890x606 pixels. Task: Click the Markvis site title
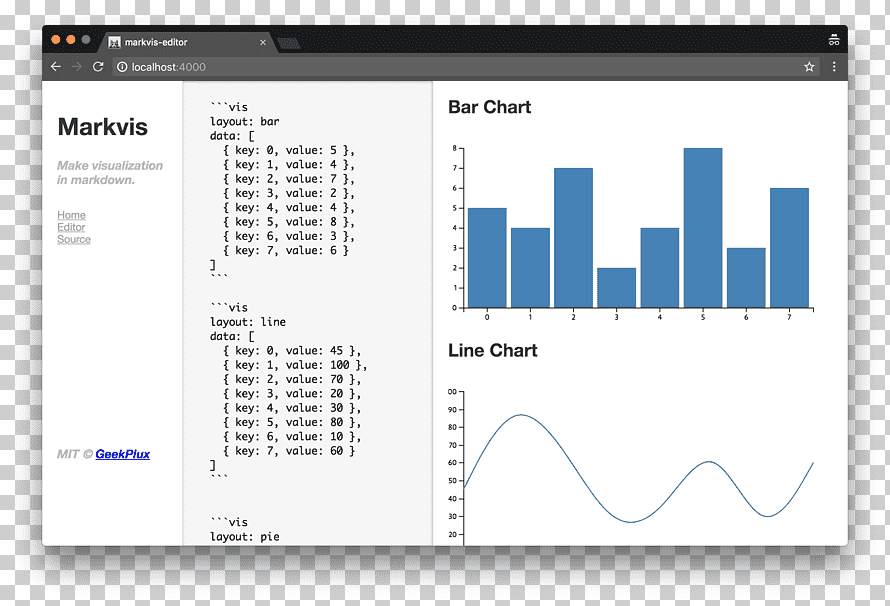coord(103,127)
